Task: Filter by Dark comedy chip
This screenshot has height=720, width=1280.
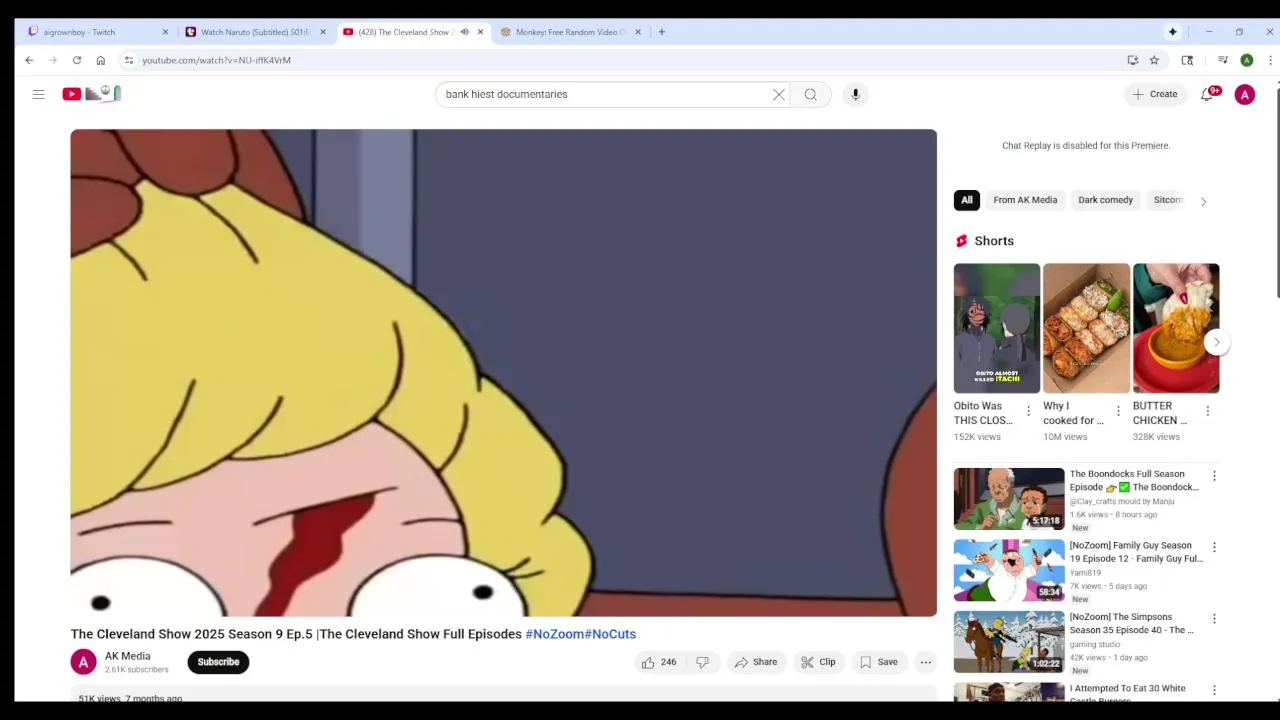Action: pos(1105,200)
